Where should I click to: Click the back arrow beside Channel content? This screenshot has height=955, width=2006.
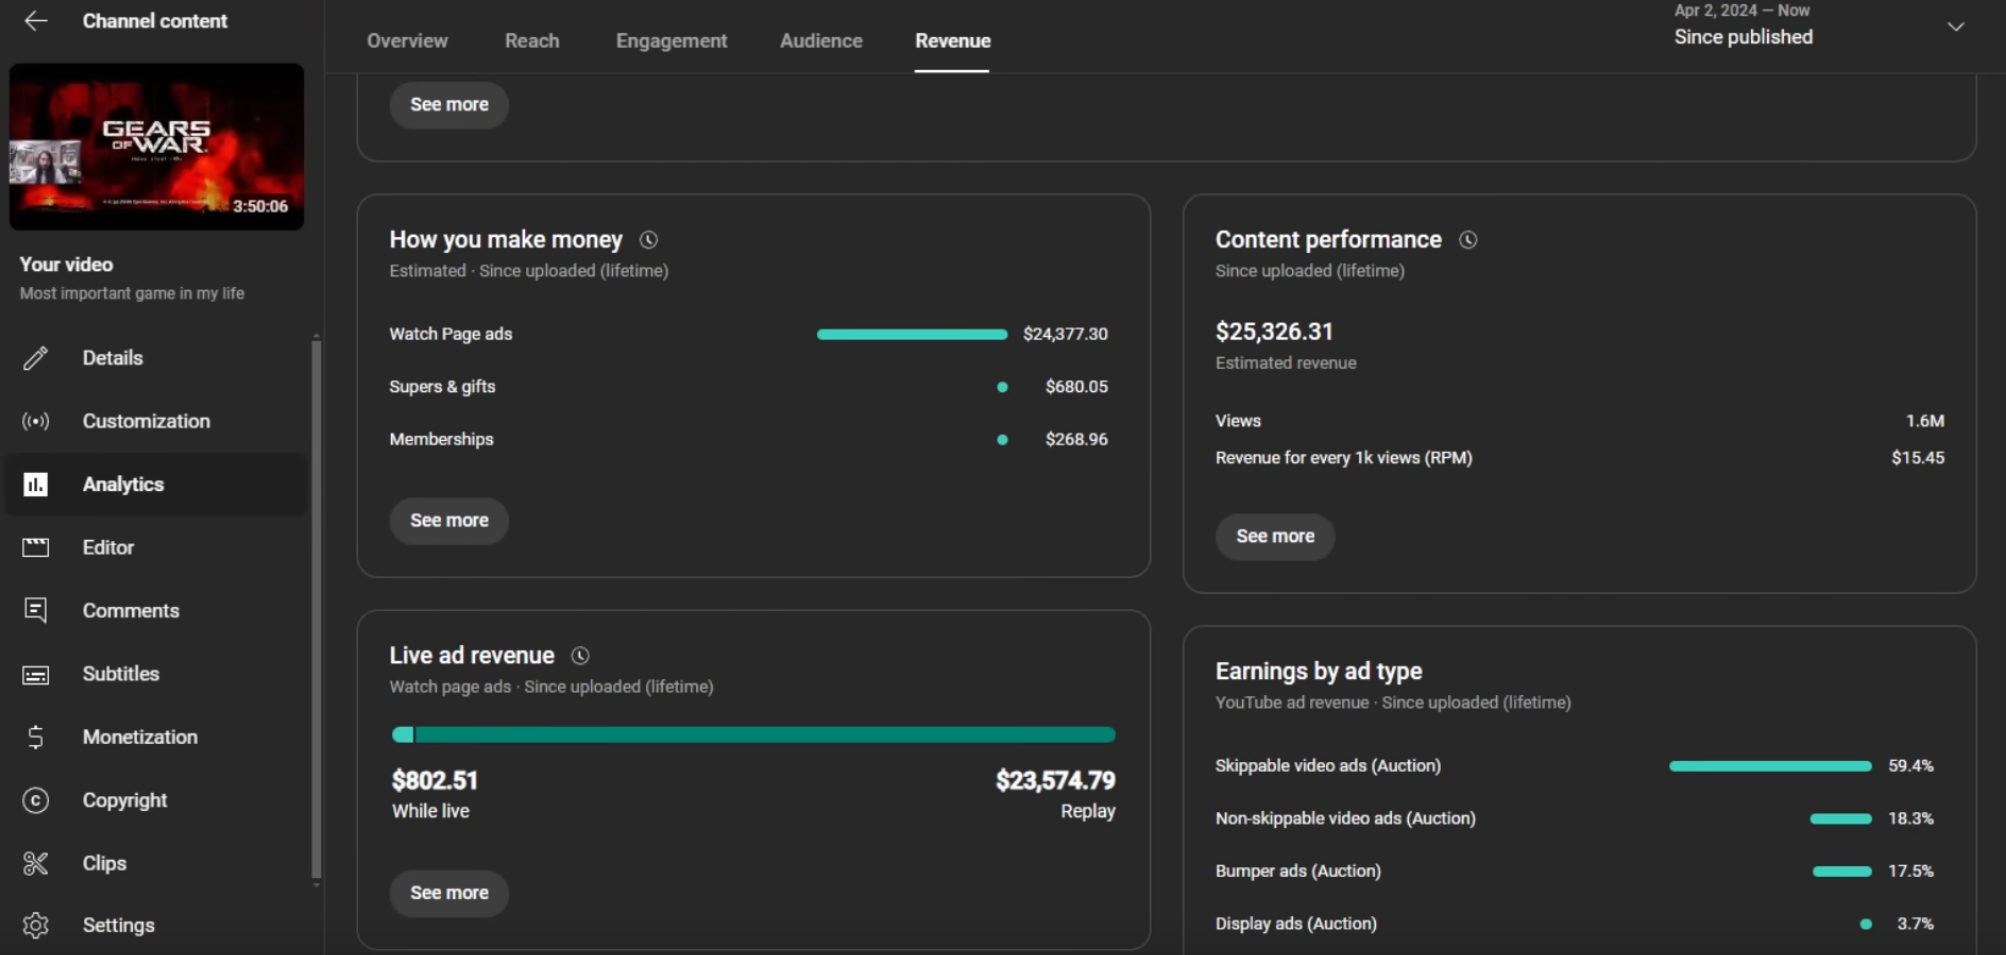click(x=36, y=21)
